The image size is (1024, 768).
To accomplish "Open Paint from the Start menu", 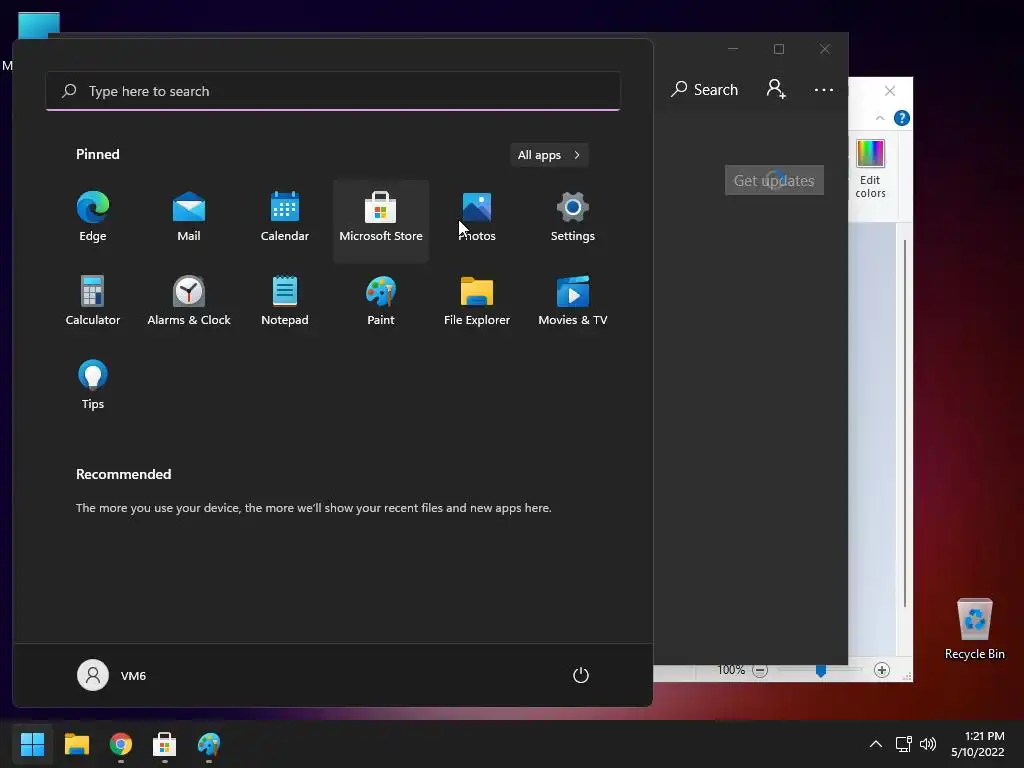I will (381, 301).
